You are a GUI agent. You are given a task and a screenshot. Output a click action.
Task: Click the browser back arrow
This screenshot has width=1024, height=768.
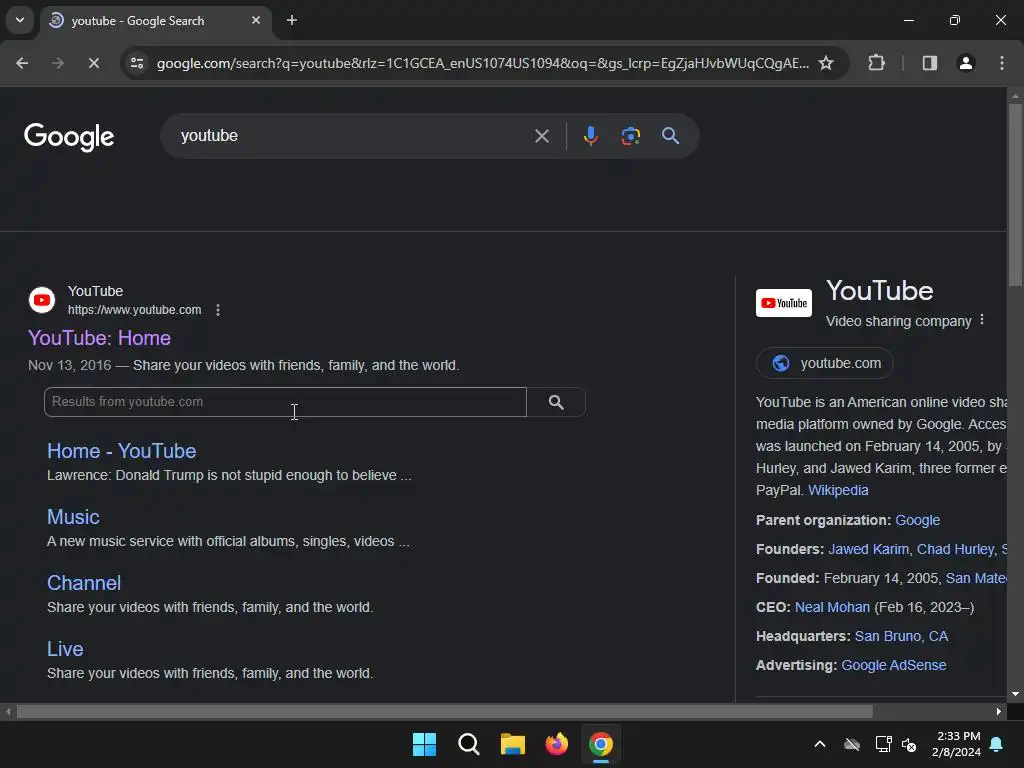tap(22, 63)
